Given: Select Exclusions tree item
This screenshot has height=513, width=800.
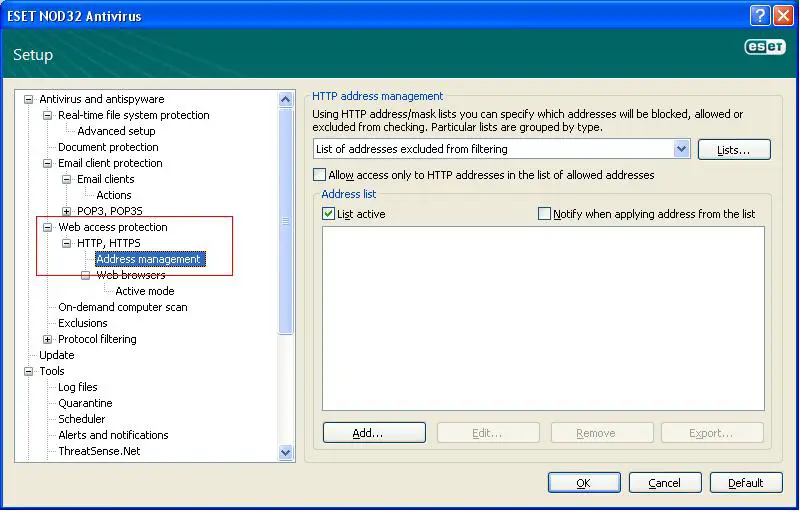Looking at the screenshot, I should click(83, 324).
